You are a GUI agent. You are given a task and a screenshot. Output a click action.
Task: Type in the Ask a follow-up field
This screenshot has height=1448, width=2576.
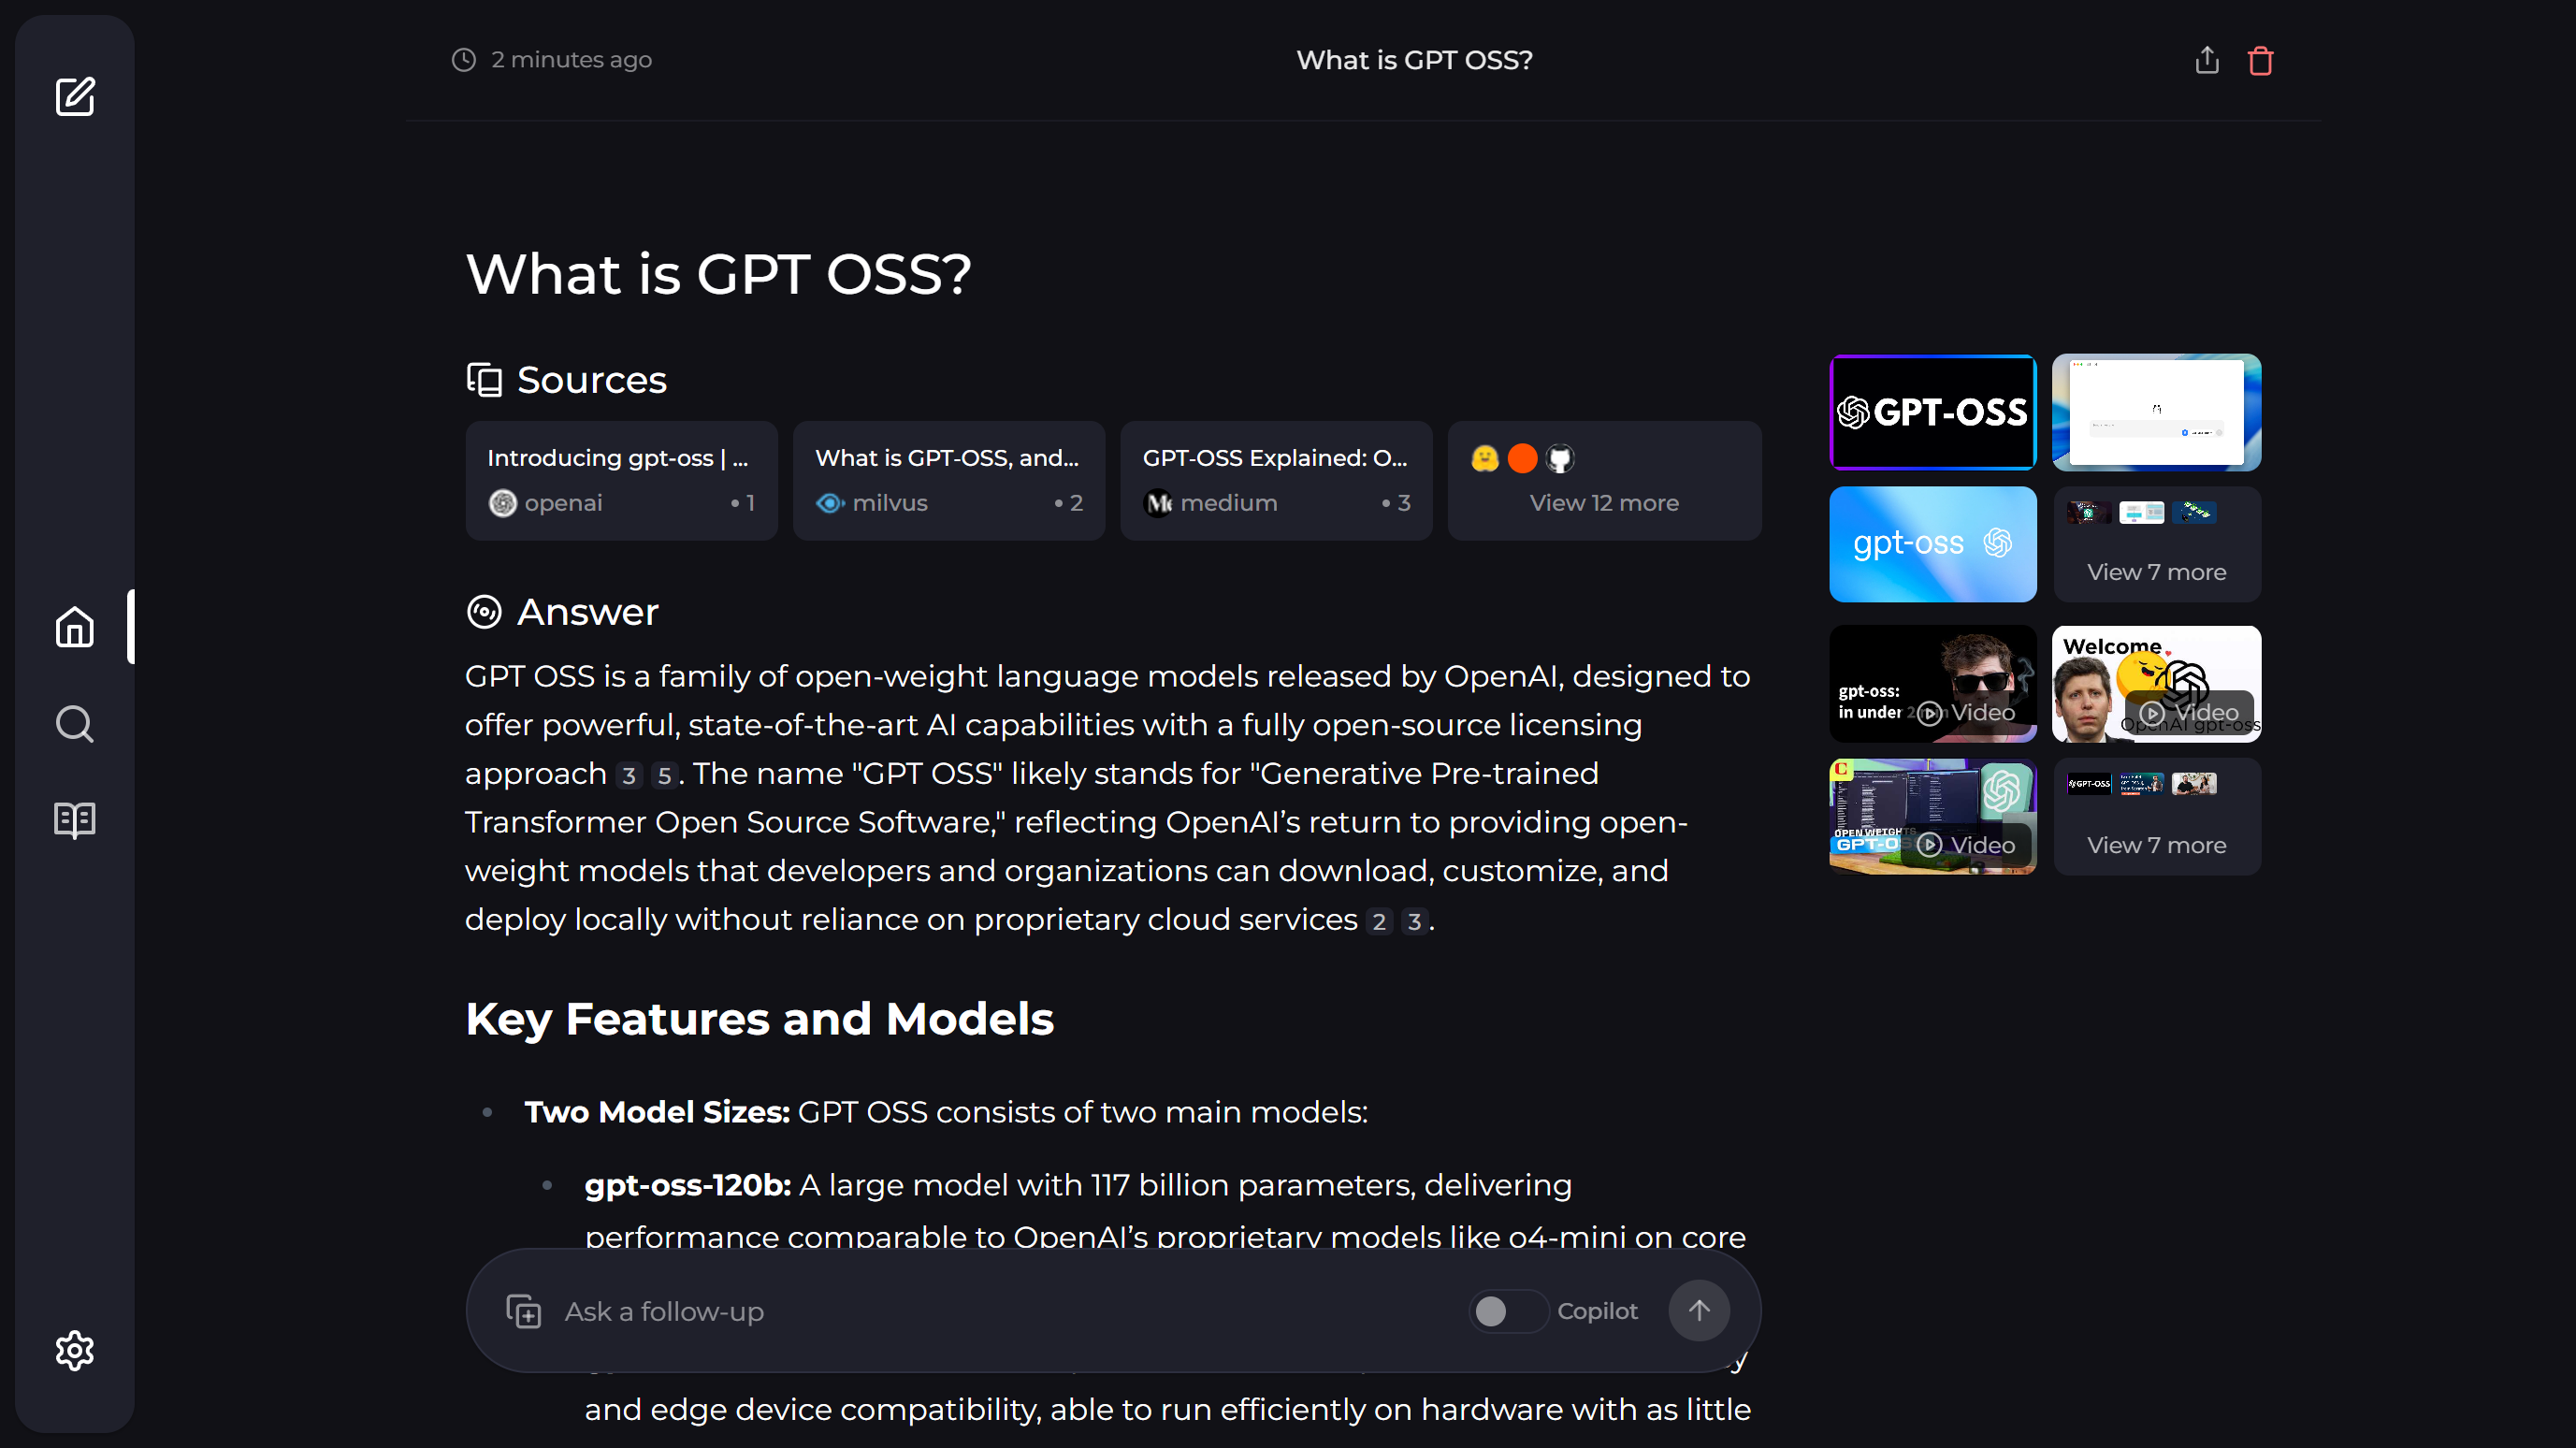pyautogui.click(x=1000, y=1310)
